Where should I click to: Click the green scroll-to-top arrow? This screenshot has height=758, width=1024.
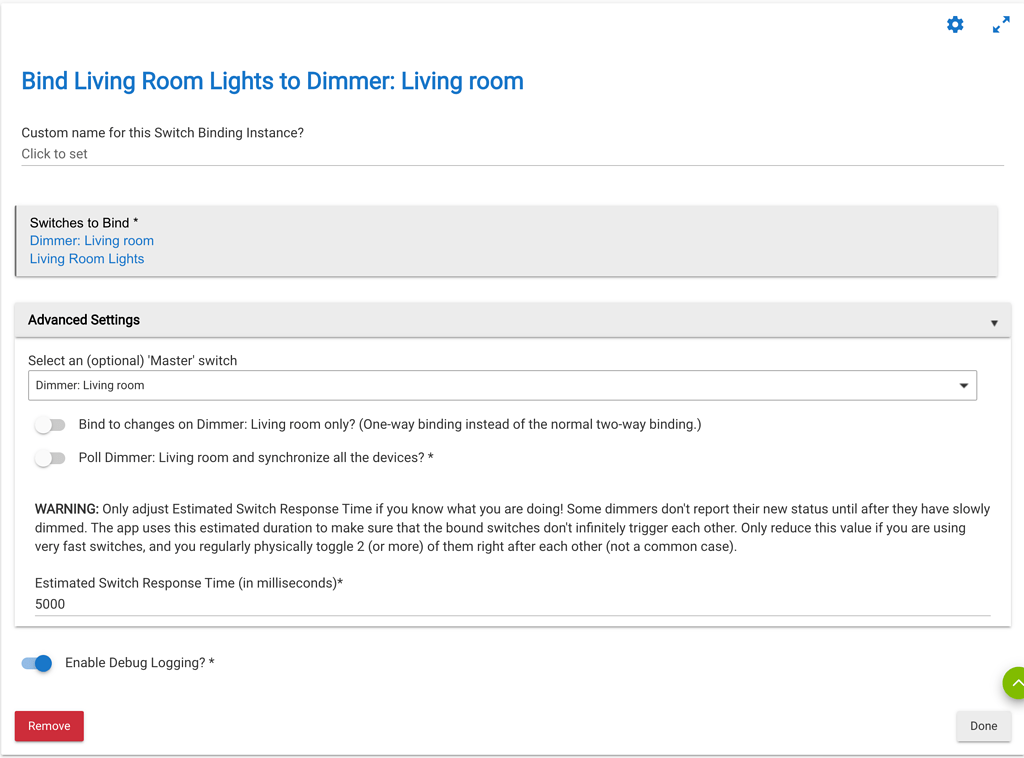click(1015, 683)
